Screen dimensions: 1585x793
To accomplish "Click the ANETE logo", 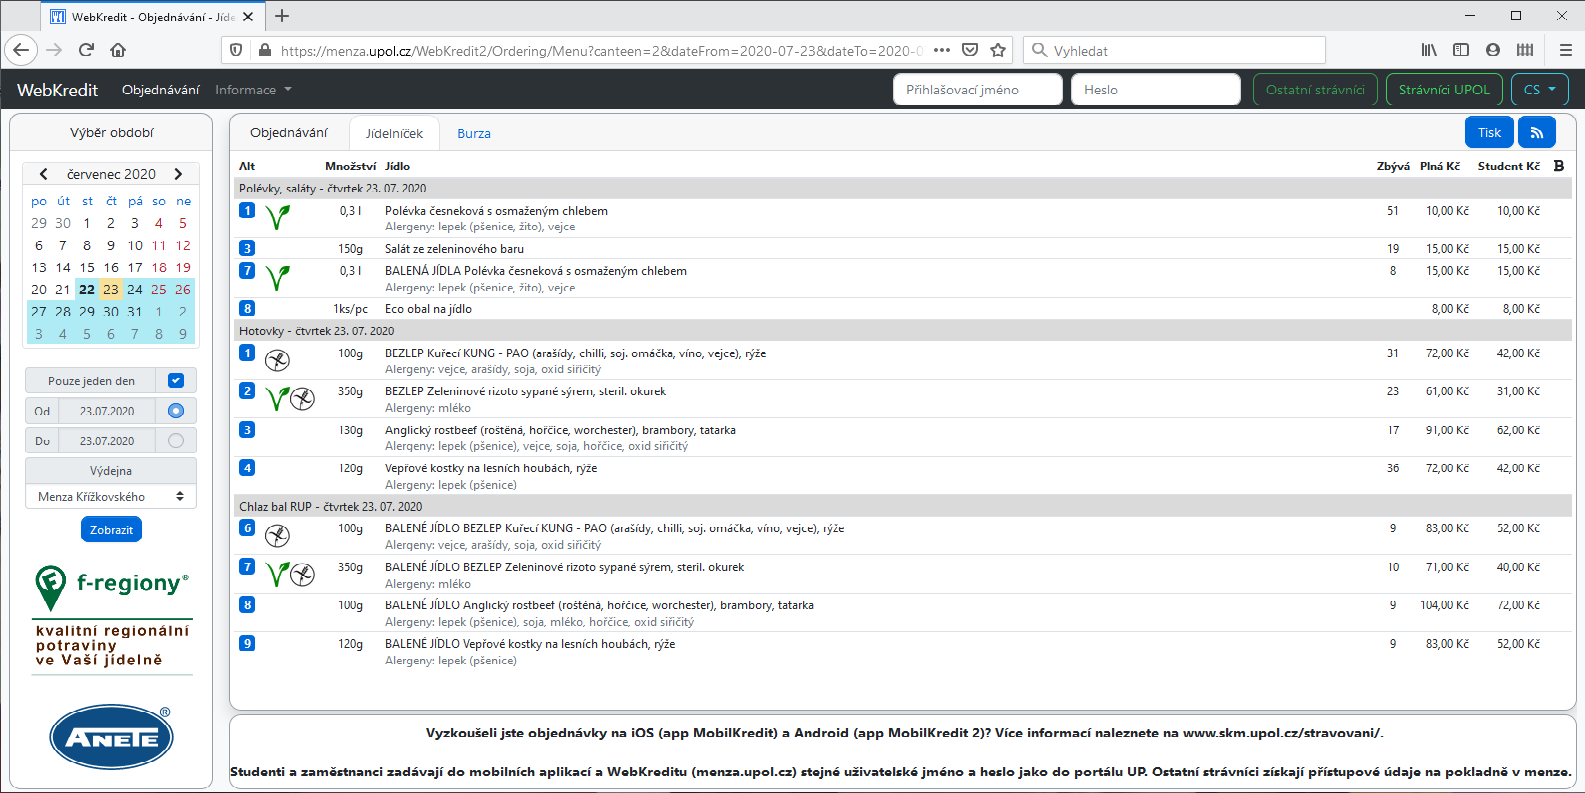I will [111, 738].
